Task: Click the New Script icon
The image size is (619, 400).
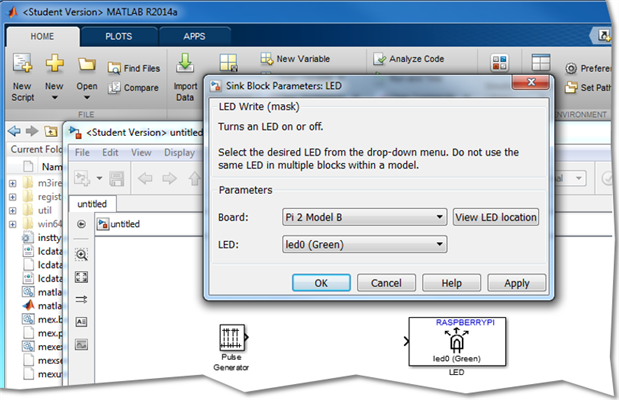Action: pos(22,64)
